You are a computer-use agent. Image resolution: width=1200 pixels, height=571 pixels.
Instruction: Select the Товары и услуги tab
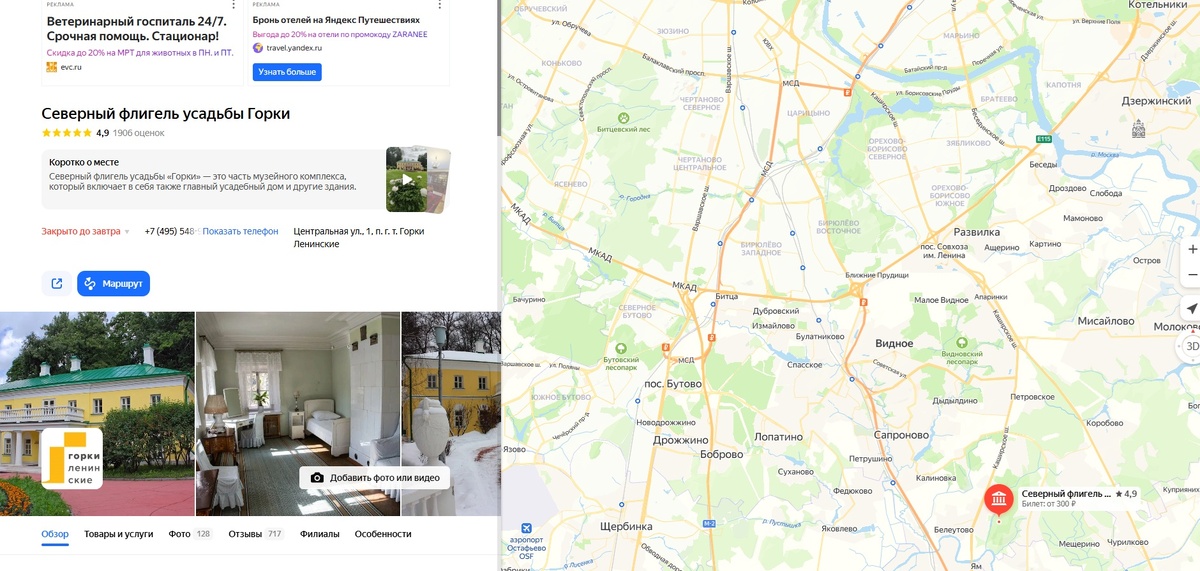(119, 534)
